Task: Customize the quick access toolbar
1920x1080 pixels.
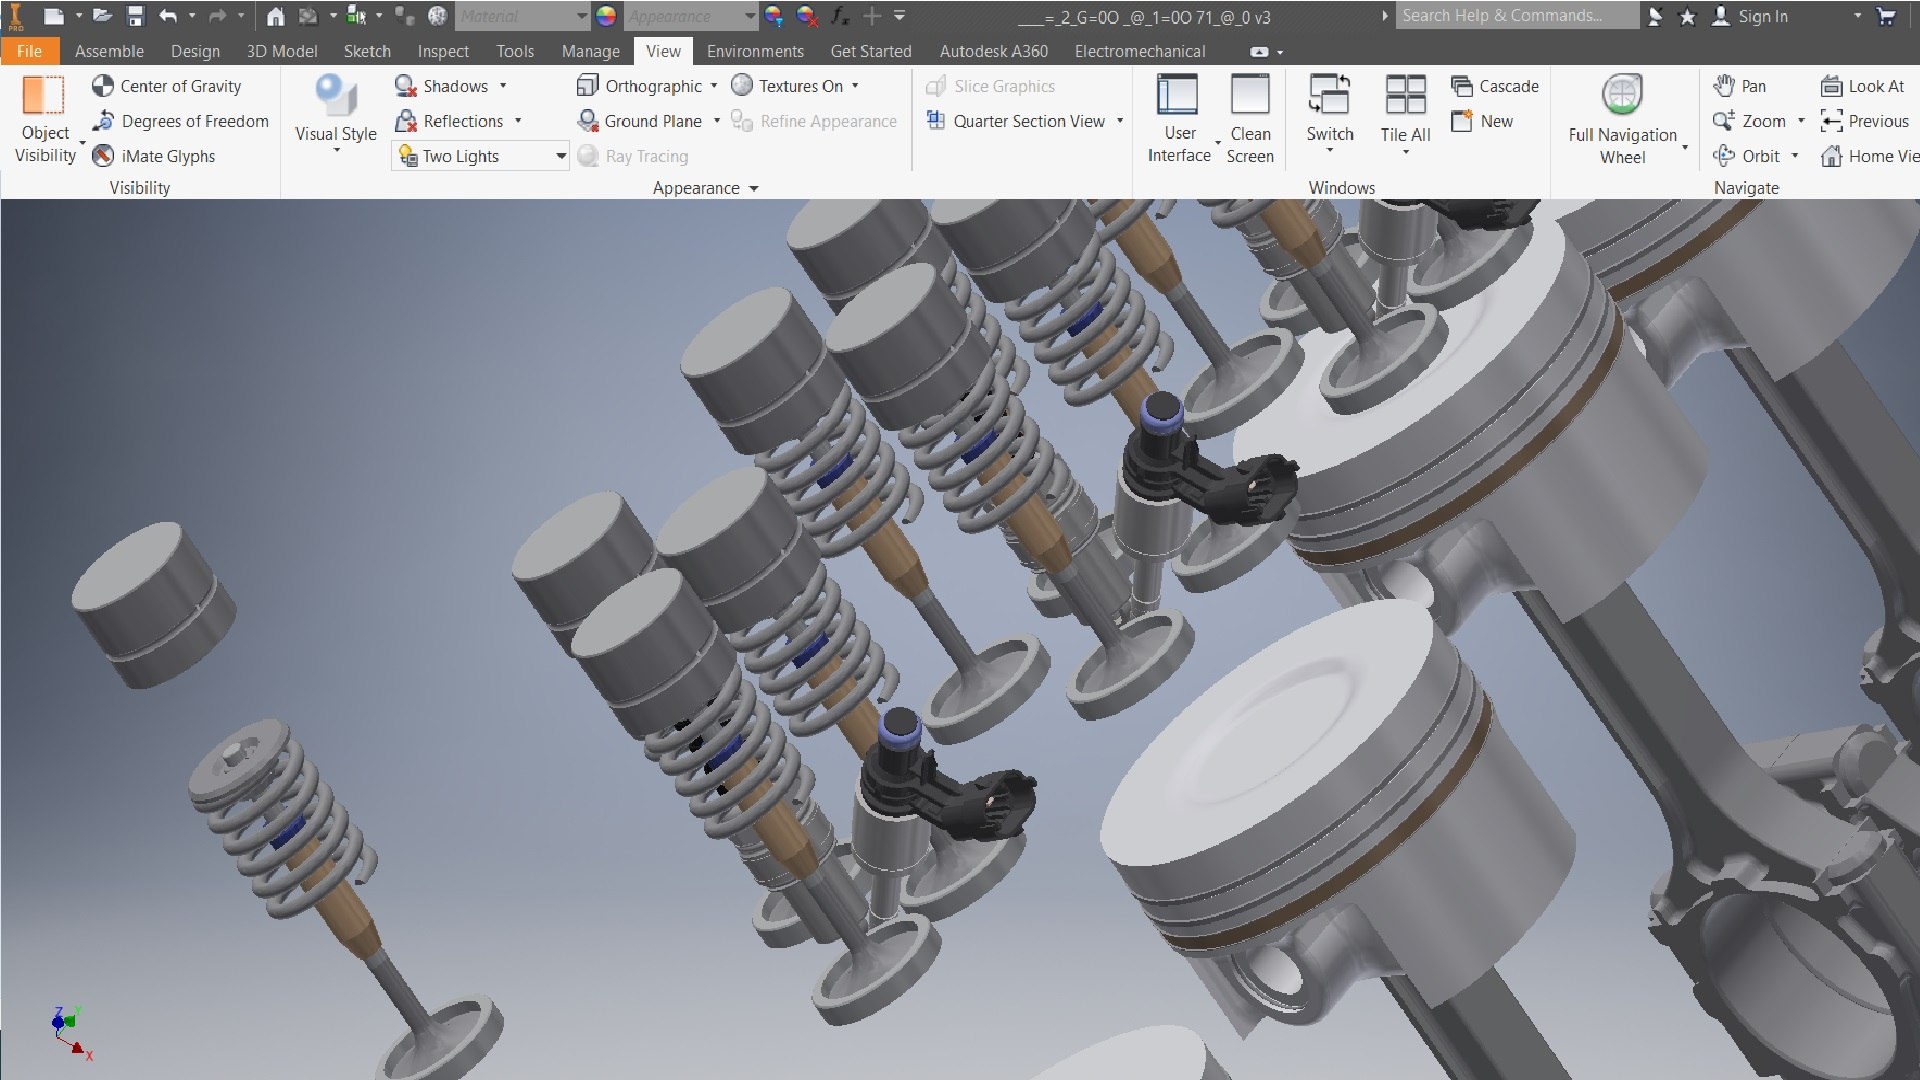Action: (x=899, y=16)
